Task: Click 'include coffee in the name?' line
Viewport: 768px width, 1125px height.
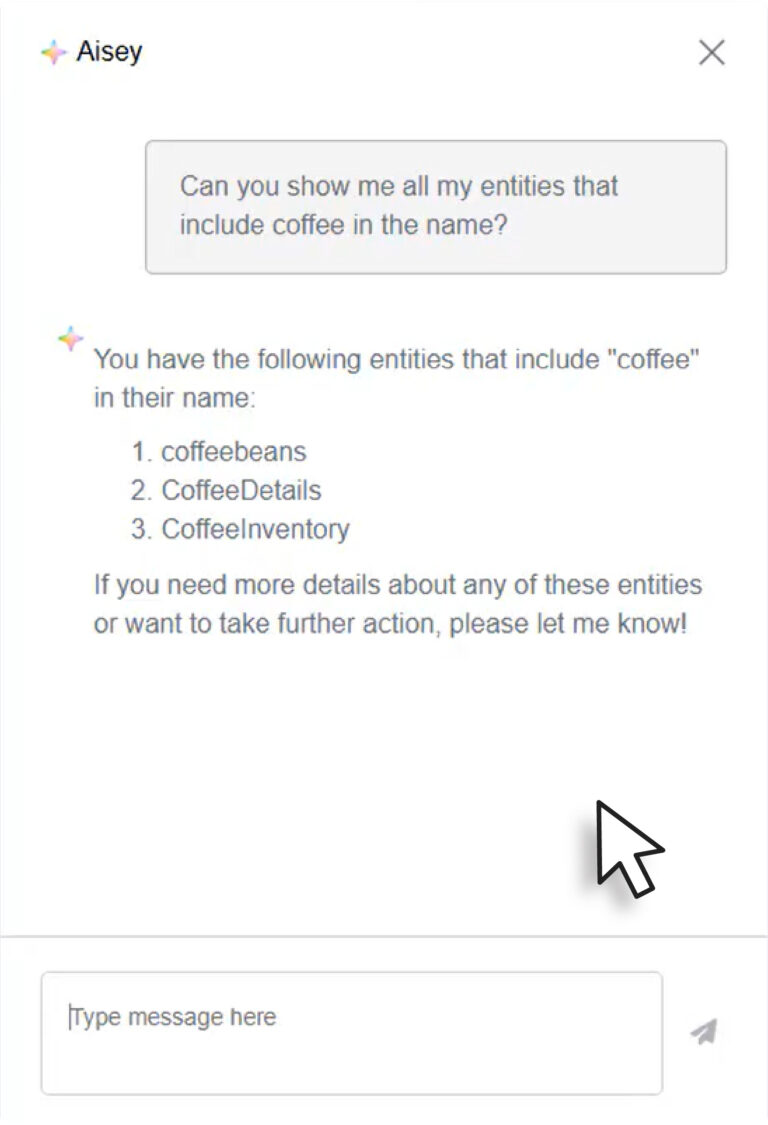Action: 343,225
